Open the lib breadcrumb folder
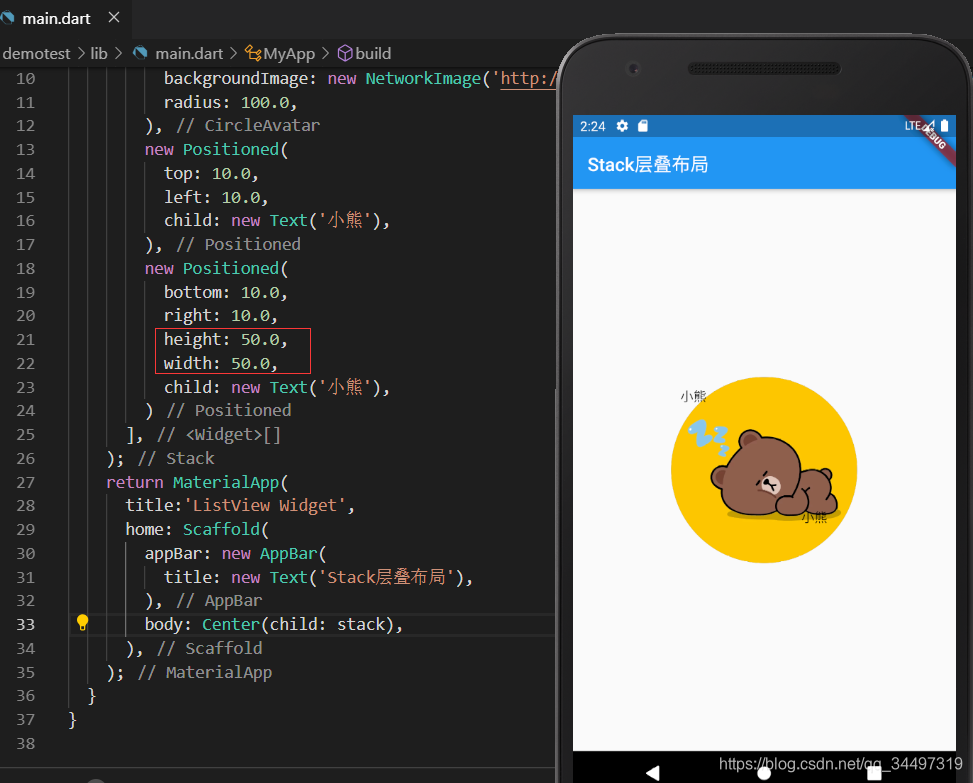The height and width of the screenshot is (783, 973). coord(99,54)
